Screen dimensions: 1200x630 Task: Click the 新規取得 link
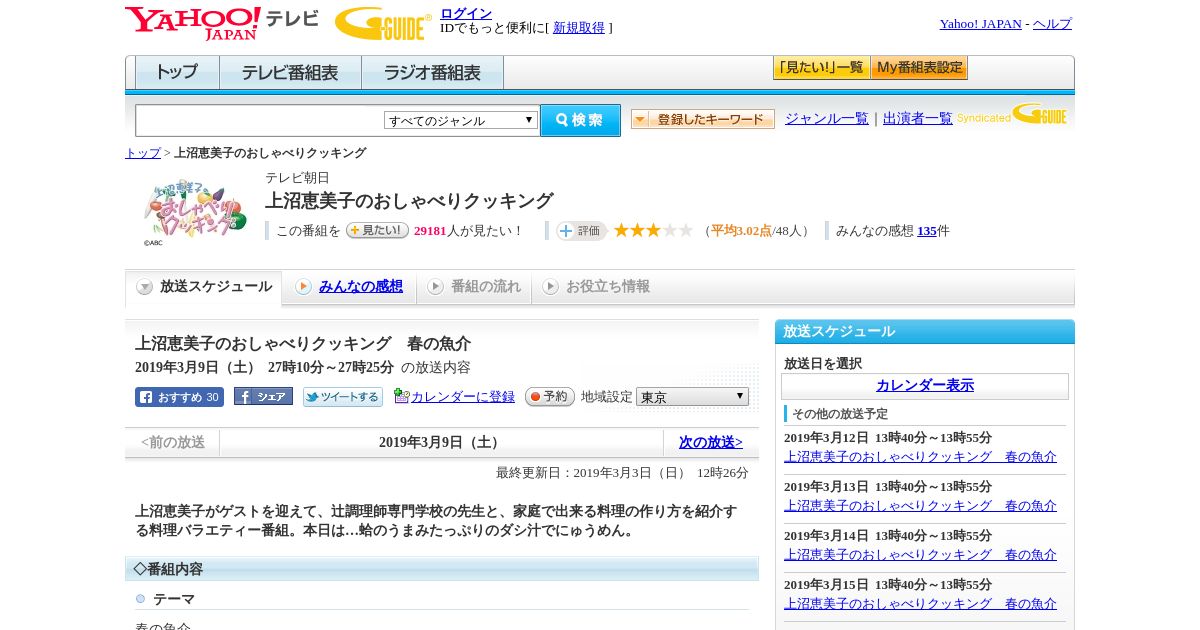tap(579, 28)
